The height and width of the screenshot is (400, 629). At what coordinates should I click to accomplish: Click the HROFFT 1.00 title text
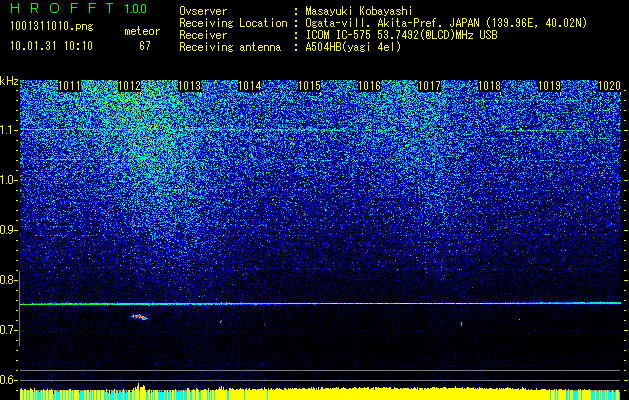(79, 8)
